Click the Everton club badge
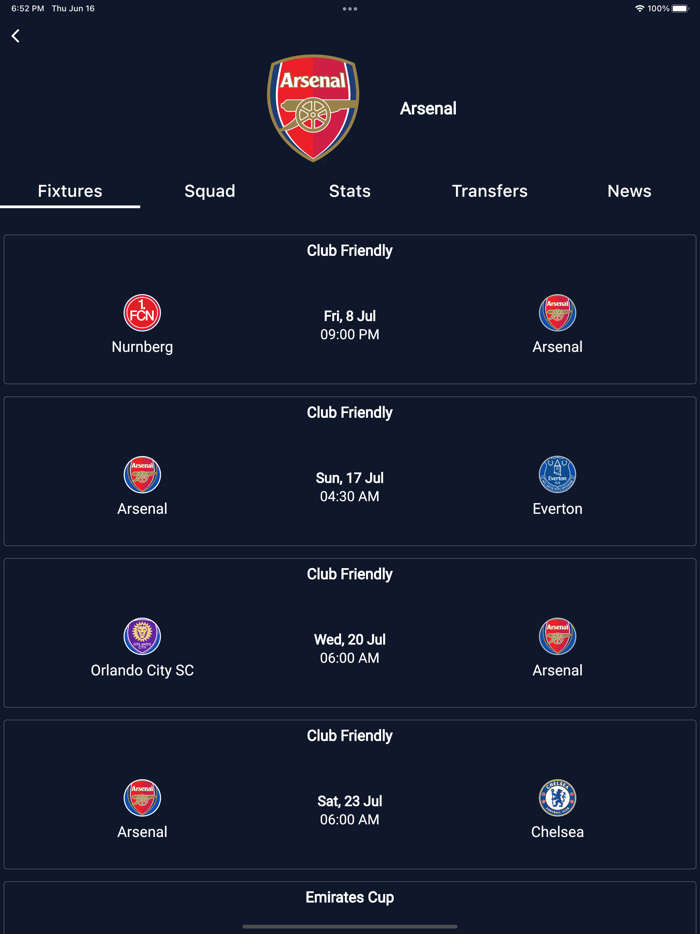Screen dimensions: 700x934 click(557, 475)
